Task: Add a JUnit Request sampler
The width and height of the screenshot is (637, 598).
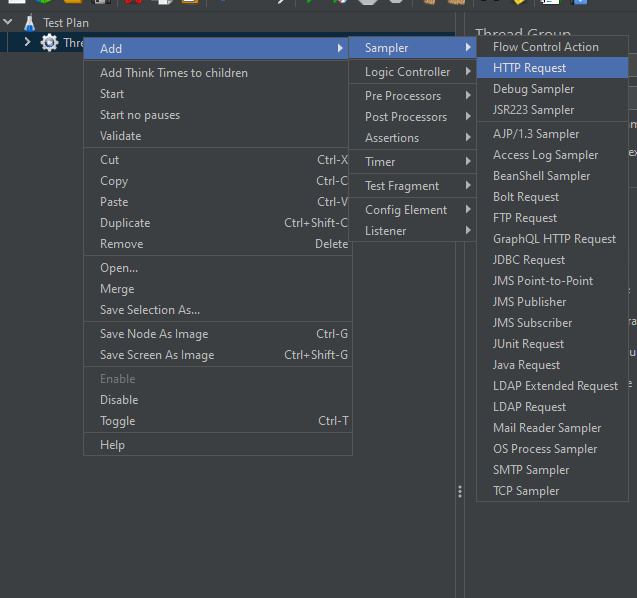Action: (552, 344)
